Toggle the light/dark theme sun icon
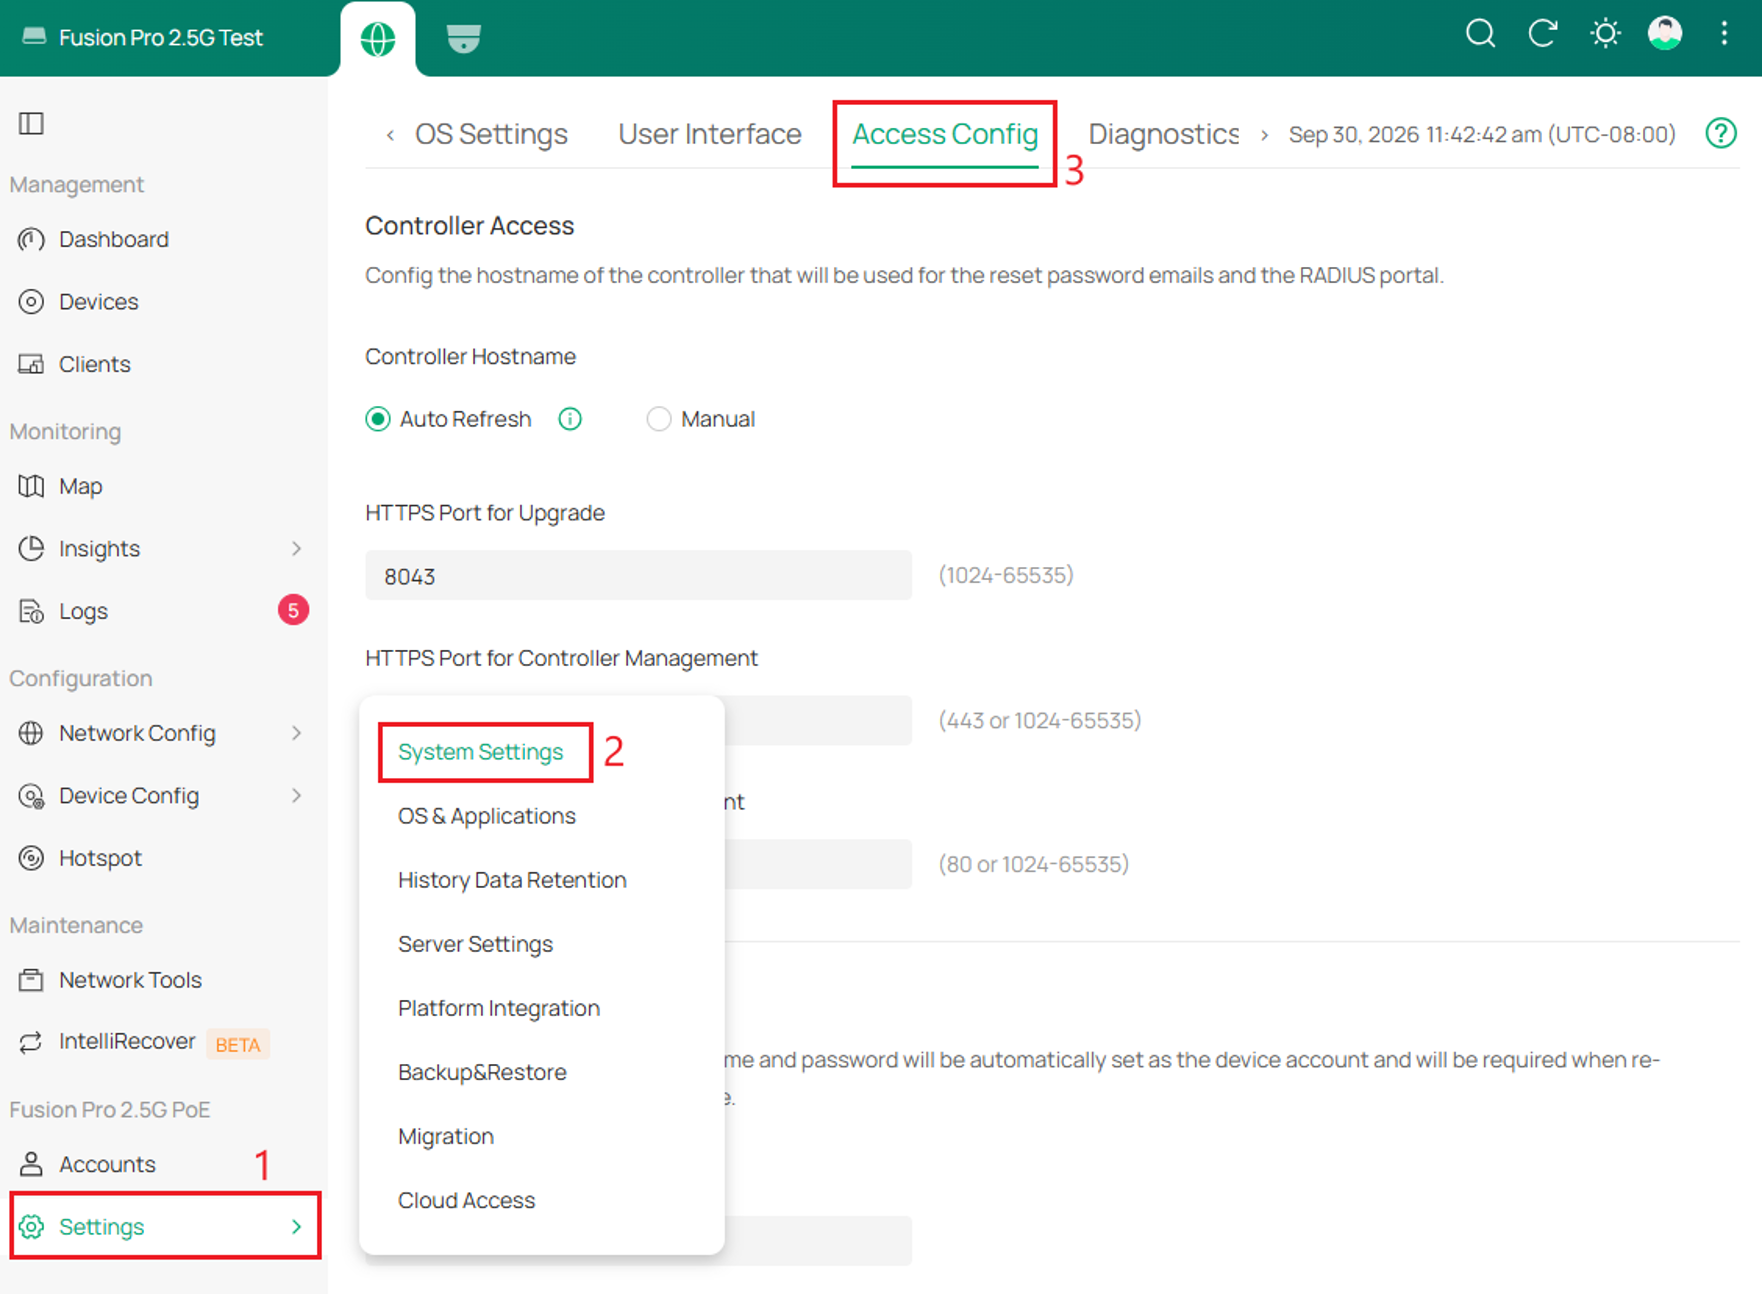Screen dimensions: 1762x1294 click(1605, 34)
